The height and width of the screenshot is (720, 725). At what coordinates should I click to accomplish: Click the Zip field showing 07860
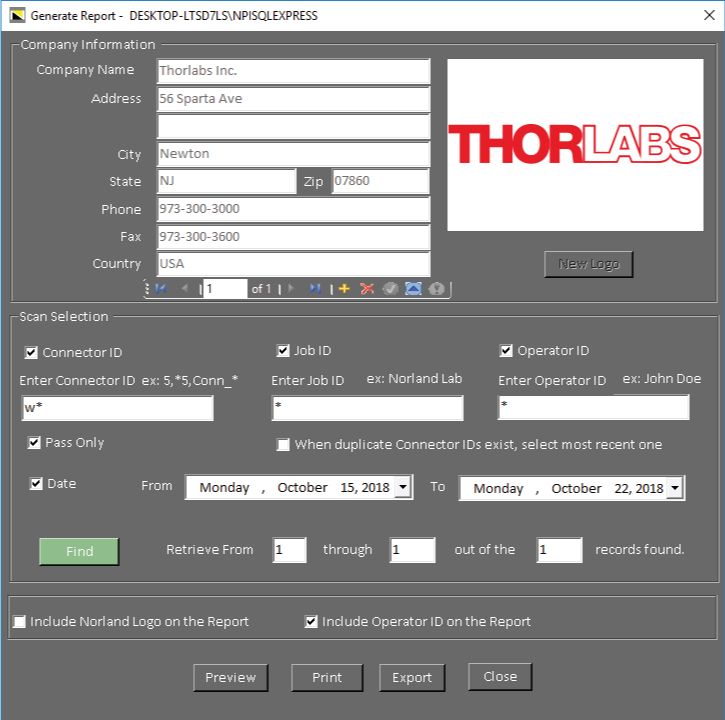click(x=381, y=181)
